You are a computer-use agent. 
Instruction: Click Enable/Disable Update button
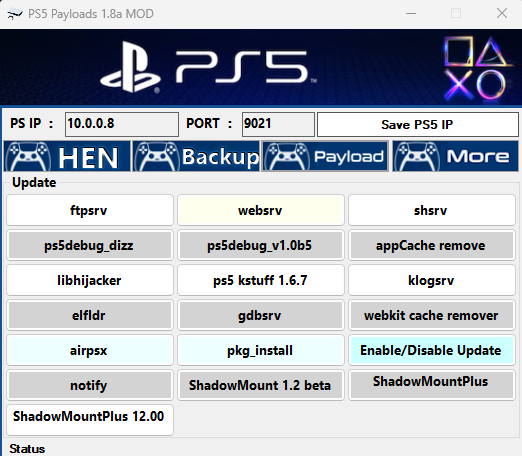432,350
